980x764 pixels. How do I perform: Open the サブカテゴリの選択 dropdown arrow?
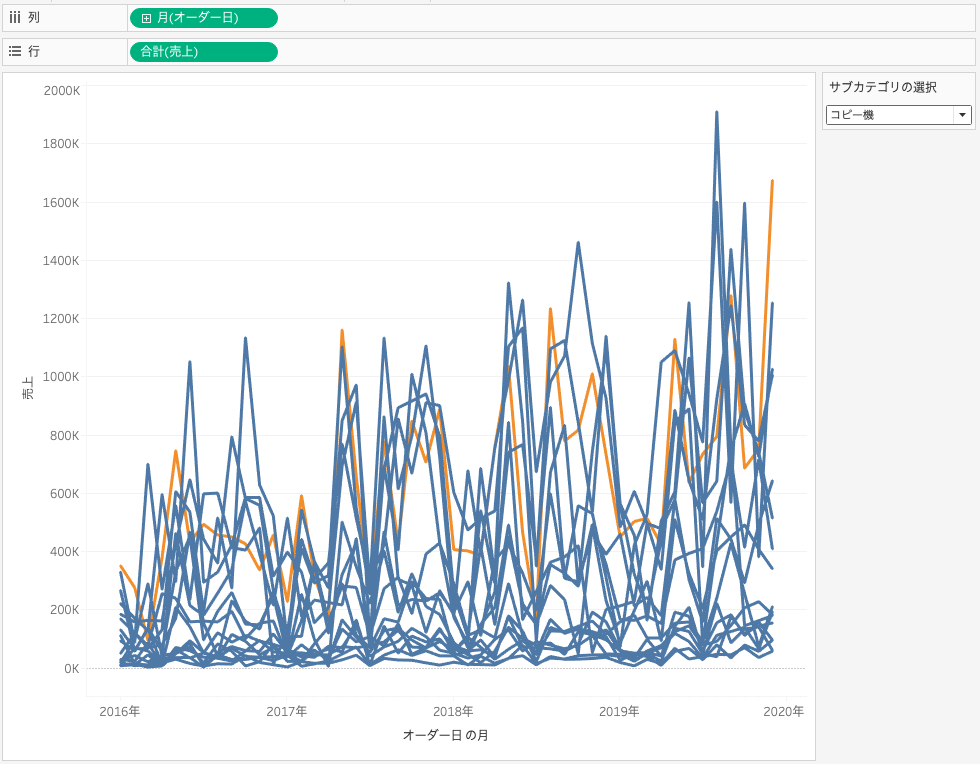(962, 115)
